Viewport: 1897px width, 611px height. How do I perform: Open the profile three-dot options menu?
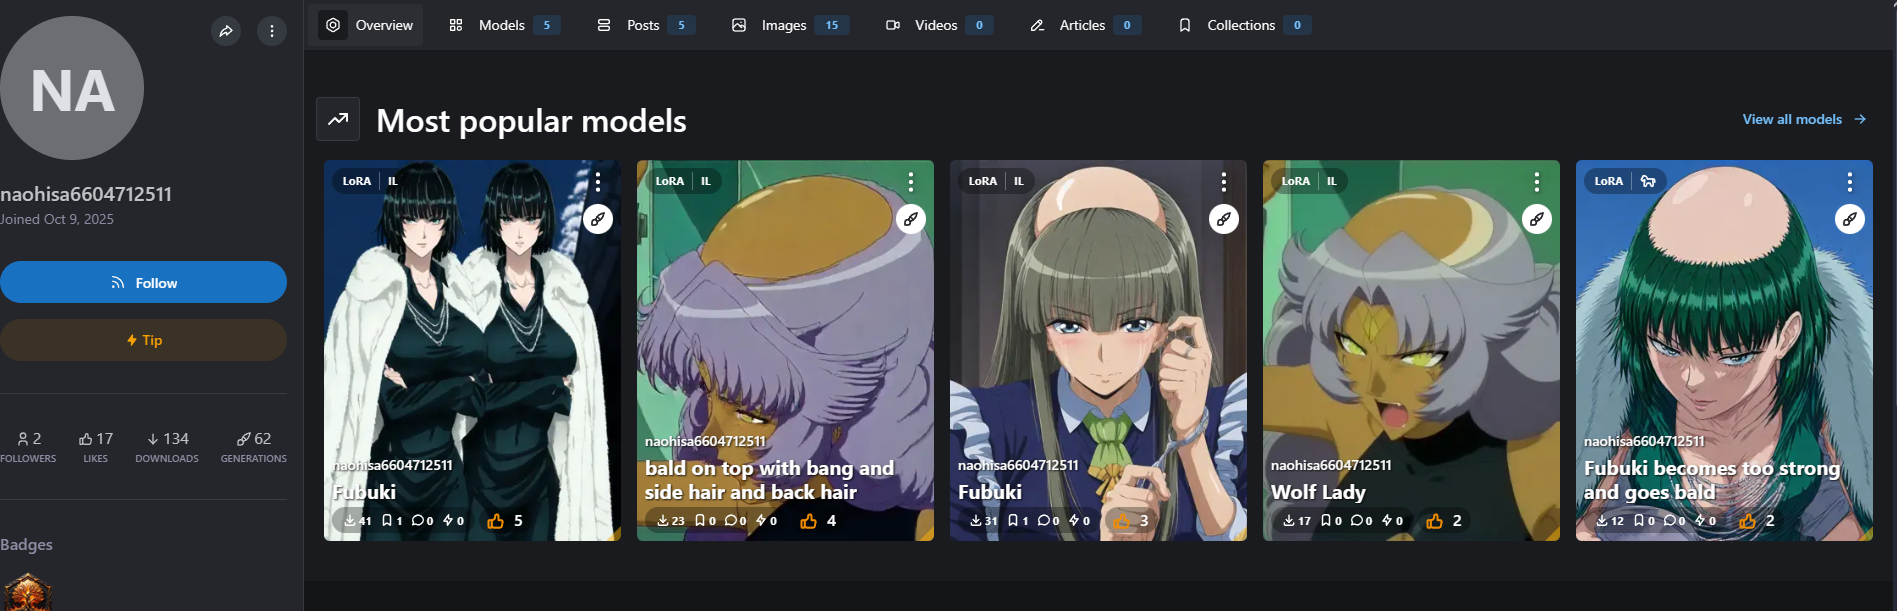click(272, 31)
